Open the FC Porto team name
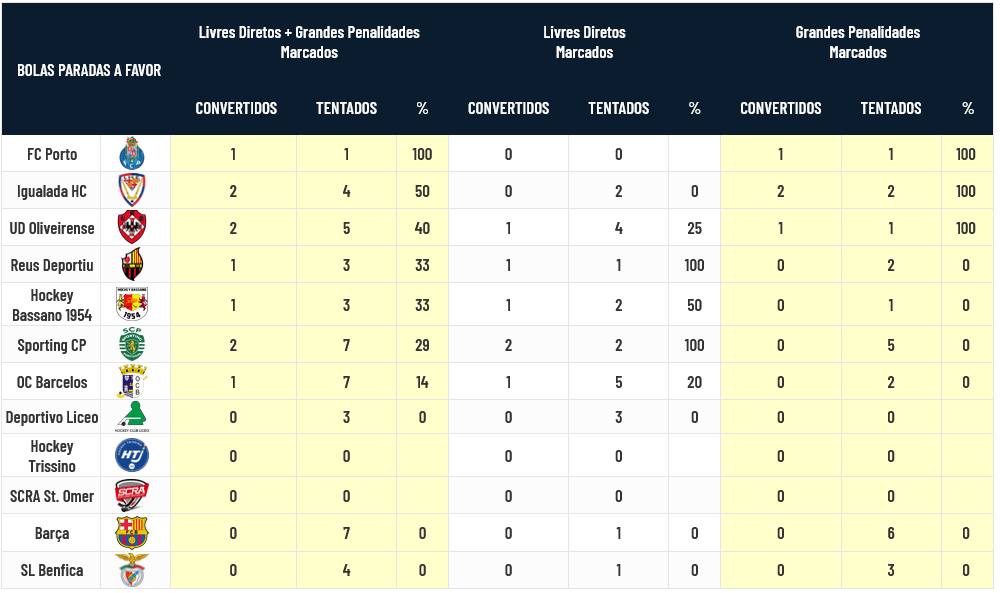The image size is (1000, 593). click(x=52, y=154)
